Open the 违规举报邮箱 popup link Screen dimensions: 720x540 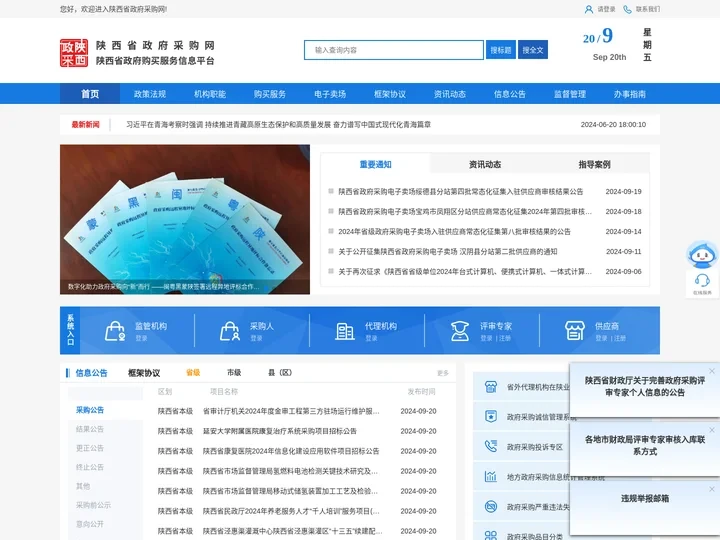pyautogui.click(x=645, y=498)
